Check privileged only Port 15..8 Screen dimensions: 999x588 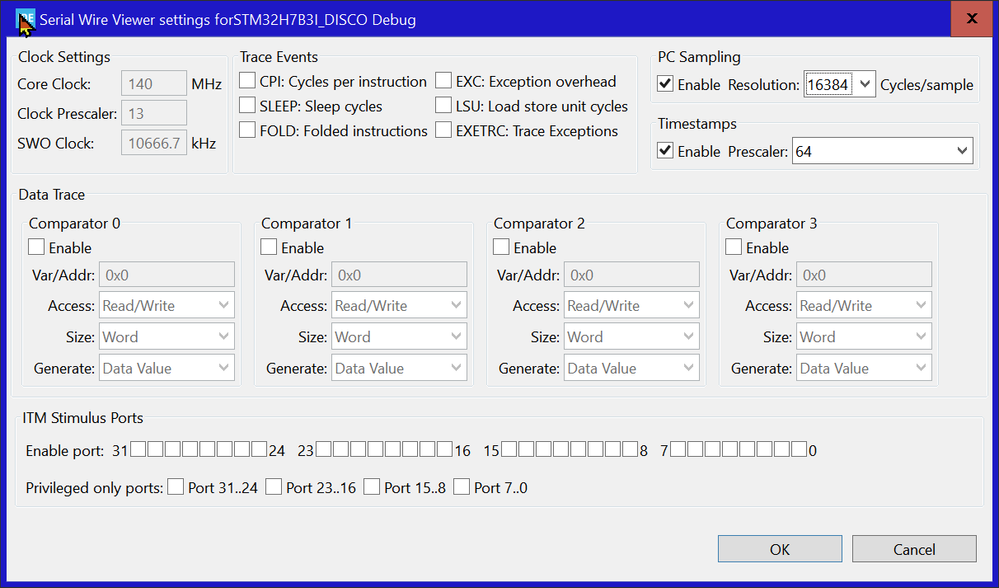click(372, 487)
